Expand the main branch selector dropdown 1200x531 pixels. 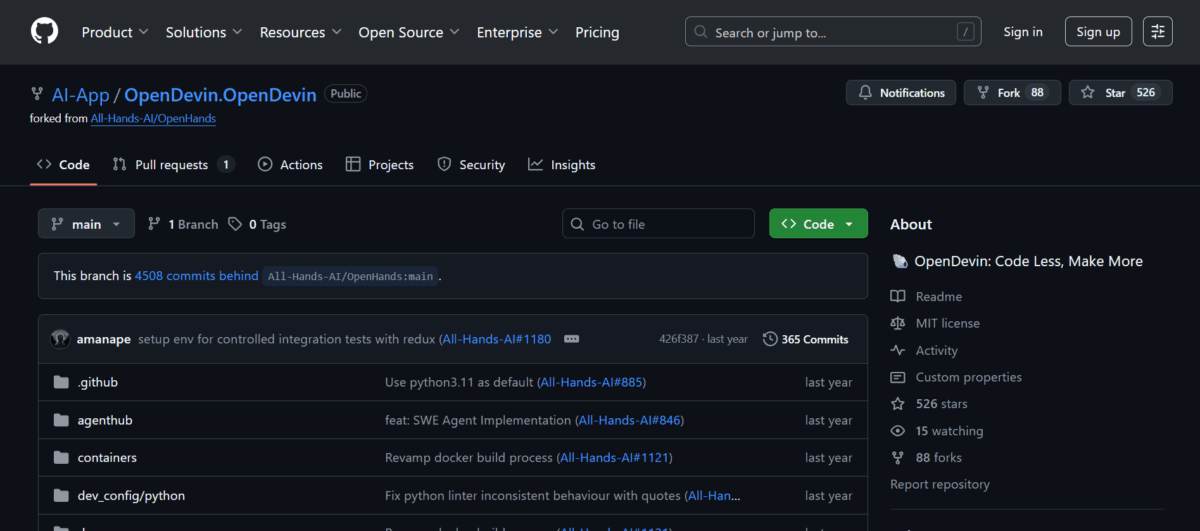point(86,224)
